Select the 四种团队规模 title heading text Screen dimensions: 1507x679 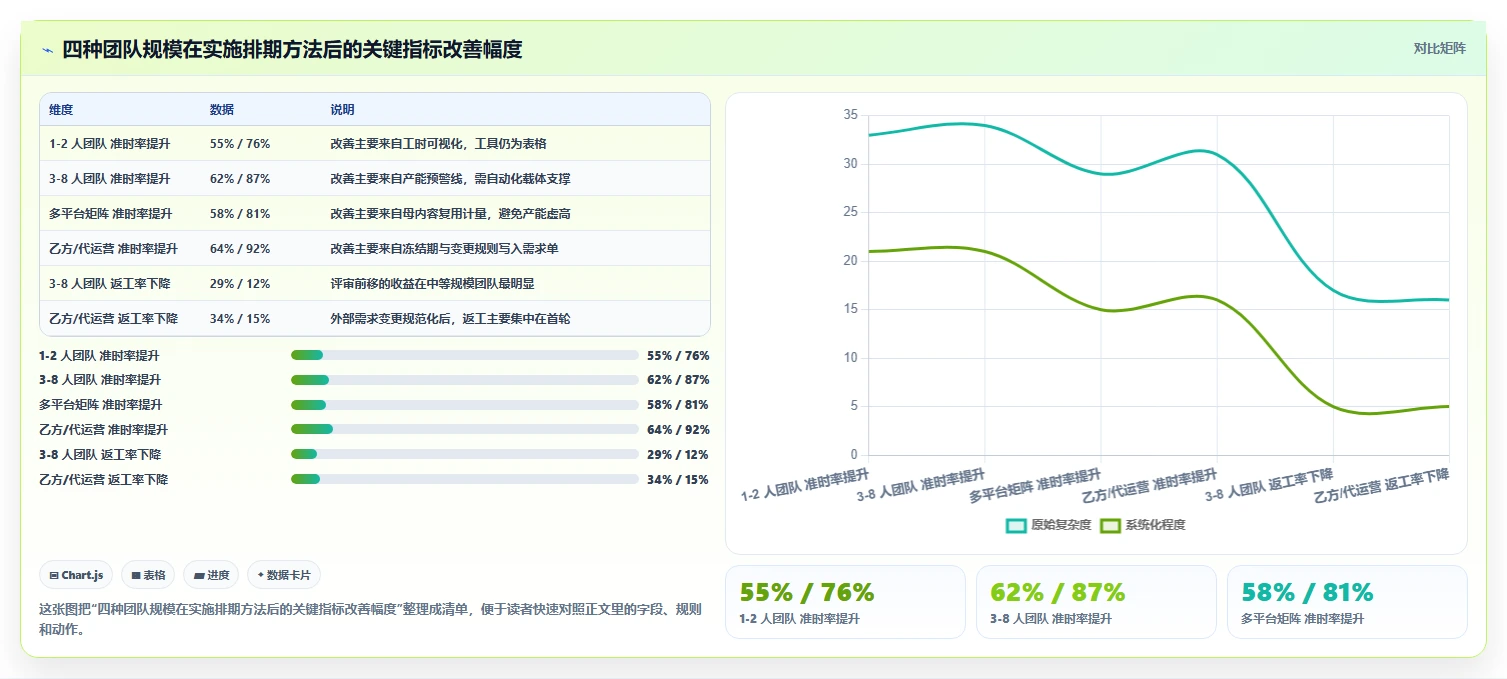[x=292, y=50]
